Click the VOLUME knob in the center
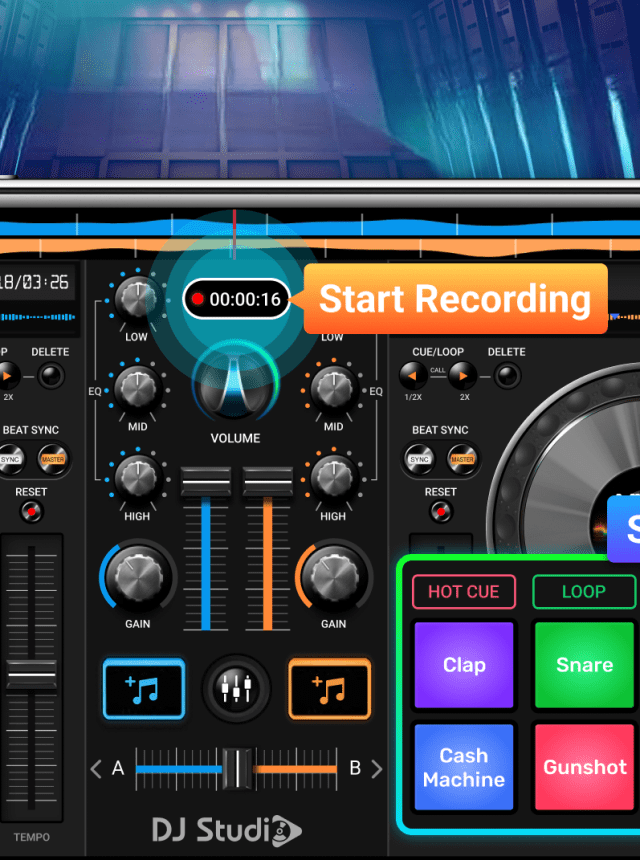The width and height of the screenshot is (640, 860). 235,385
